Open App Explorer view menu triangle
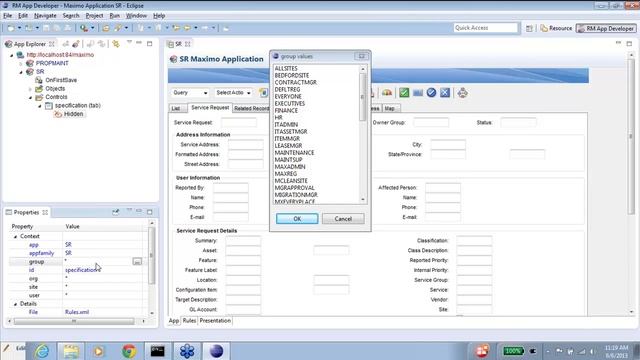Screen dimensions: 640x360 click(129, 42)
